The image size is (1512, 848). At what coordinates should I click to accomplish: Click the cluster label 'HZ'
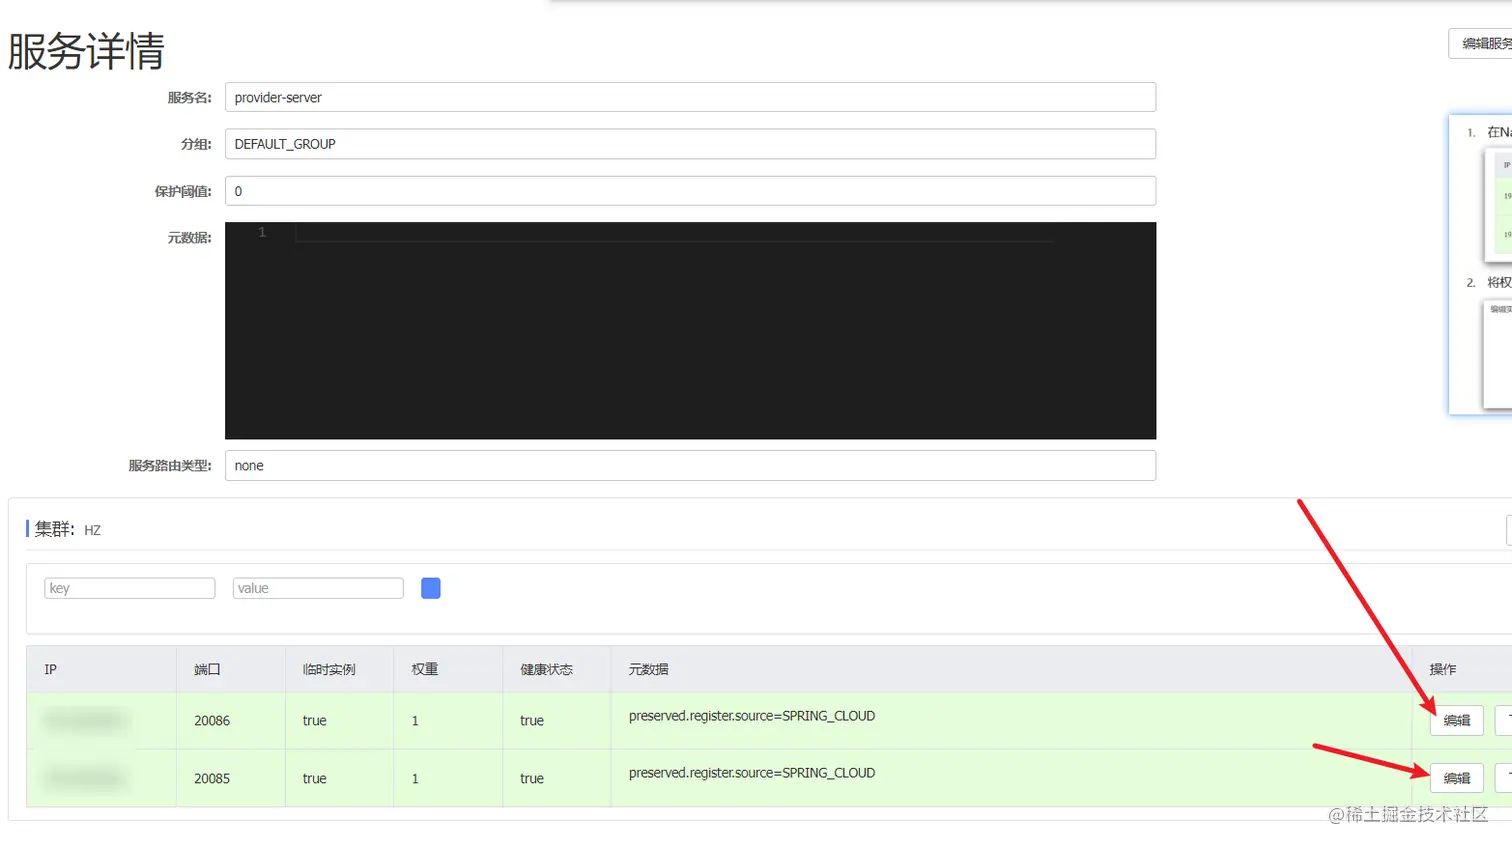point(92,530)
